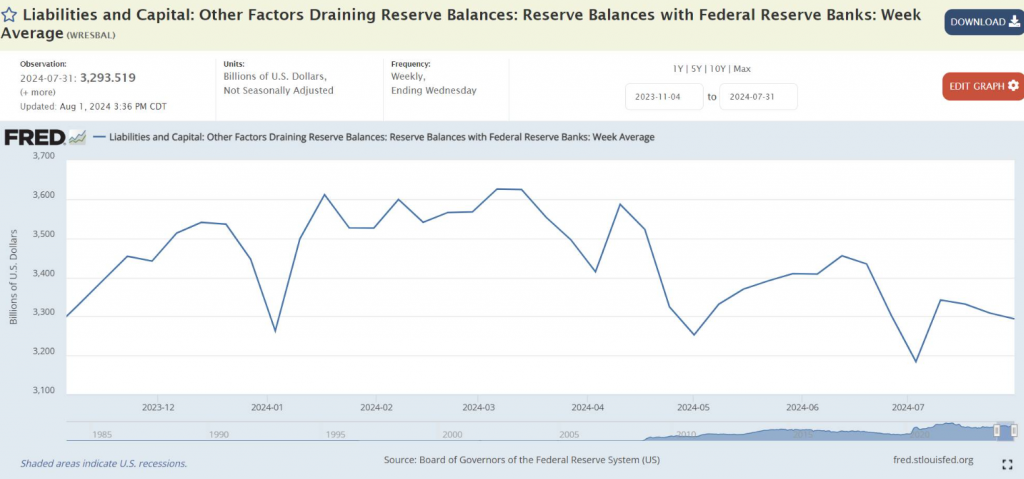Set range to 1Y
This screenshot has width=1024, height=479.
679,69
